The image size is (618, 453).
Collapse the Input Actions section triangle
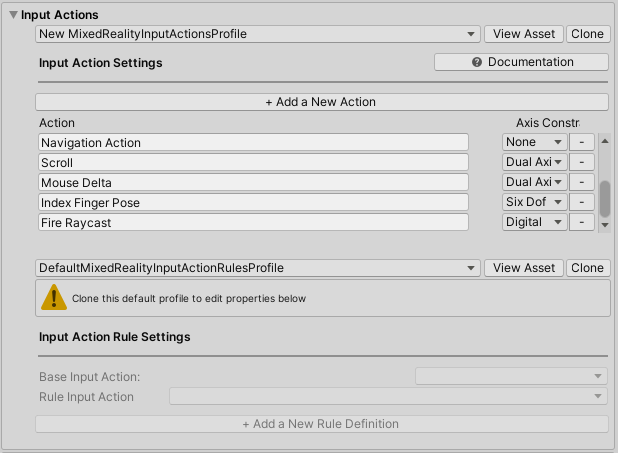click(x=13, y=15)
